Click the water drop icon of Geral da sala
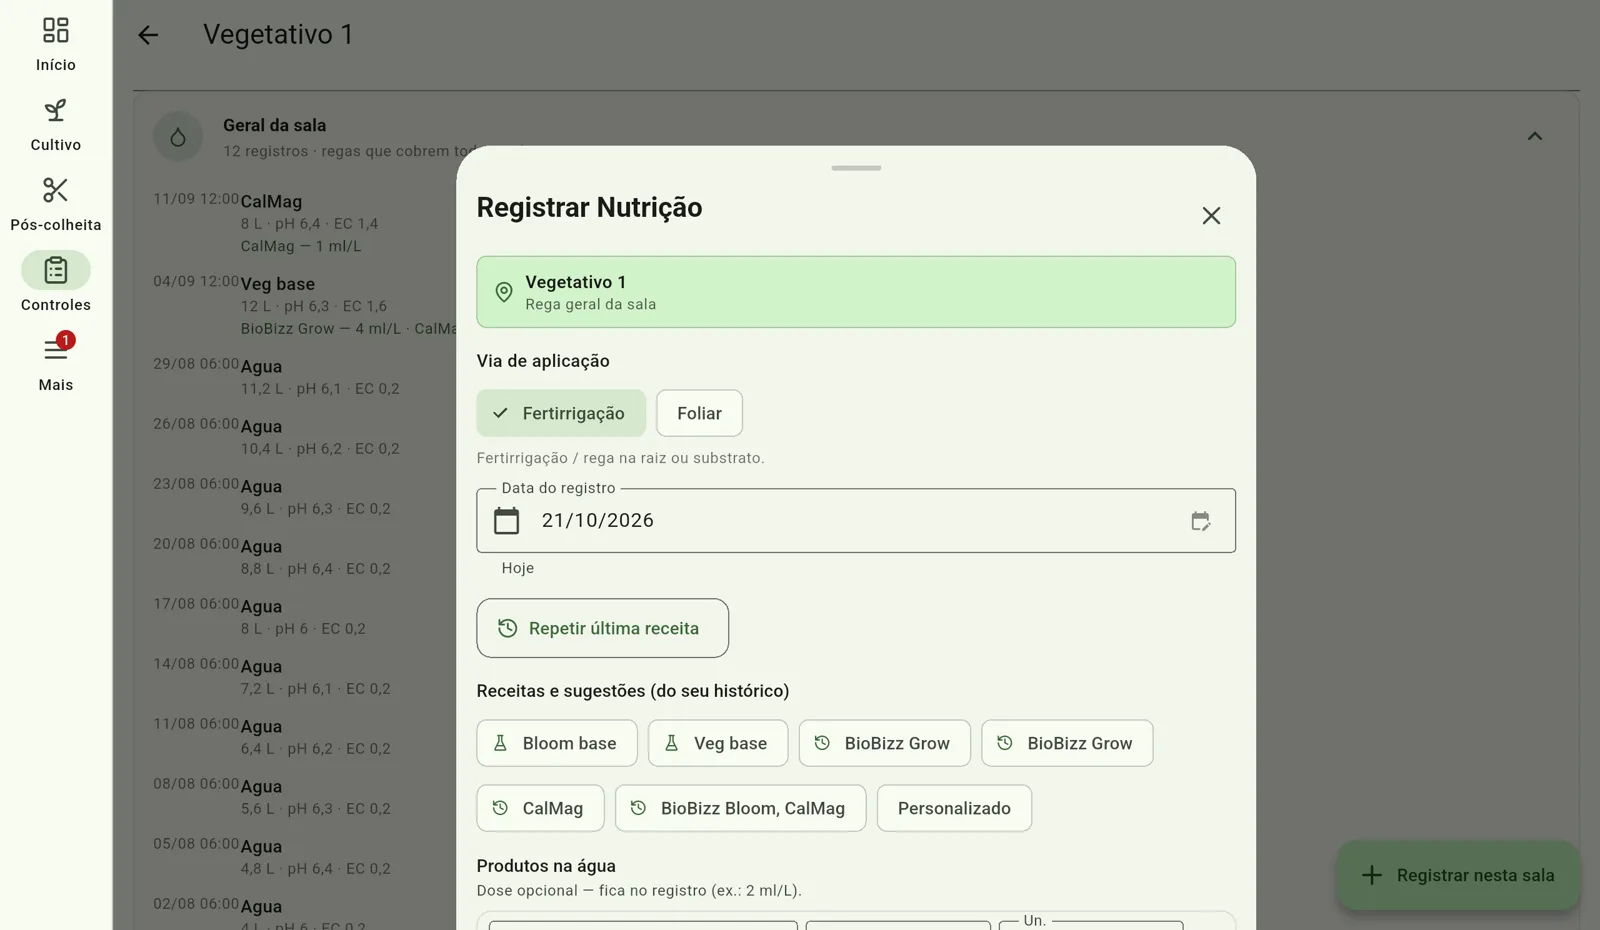1600x930 pixels. click(178, 137)
